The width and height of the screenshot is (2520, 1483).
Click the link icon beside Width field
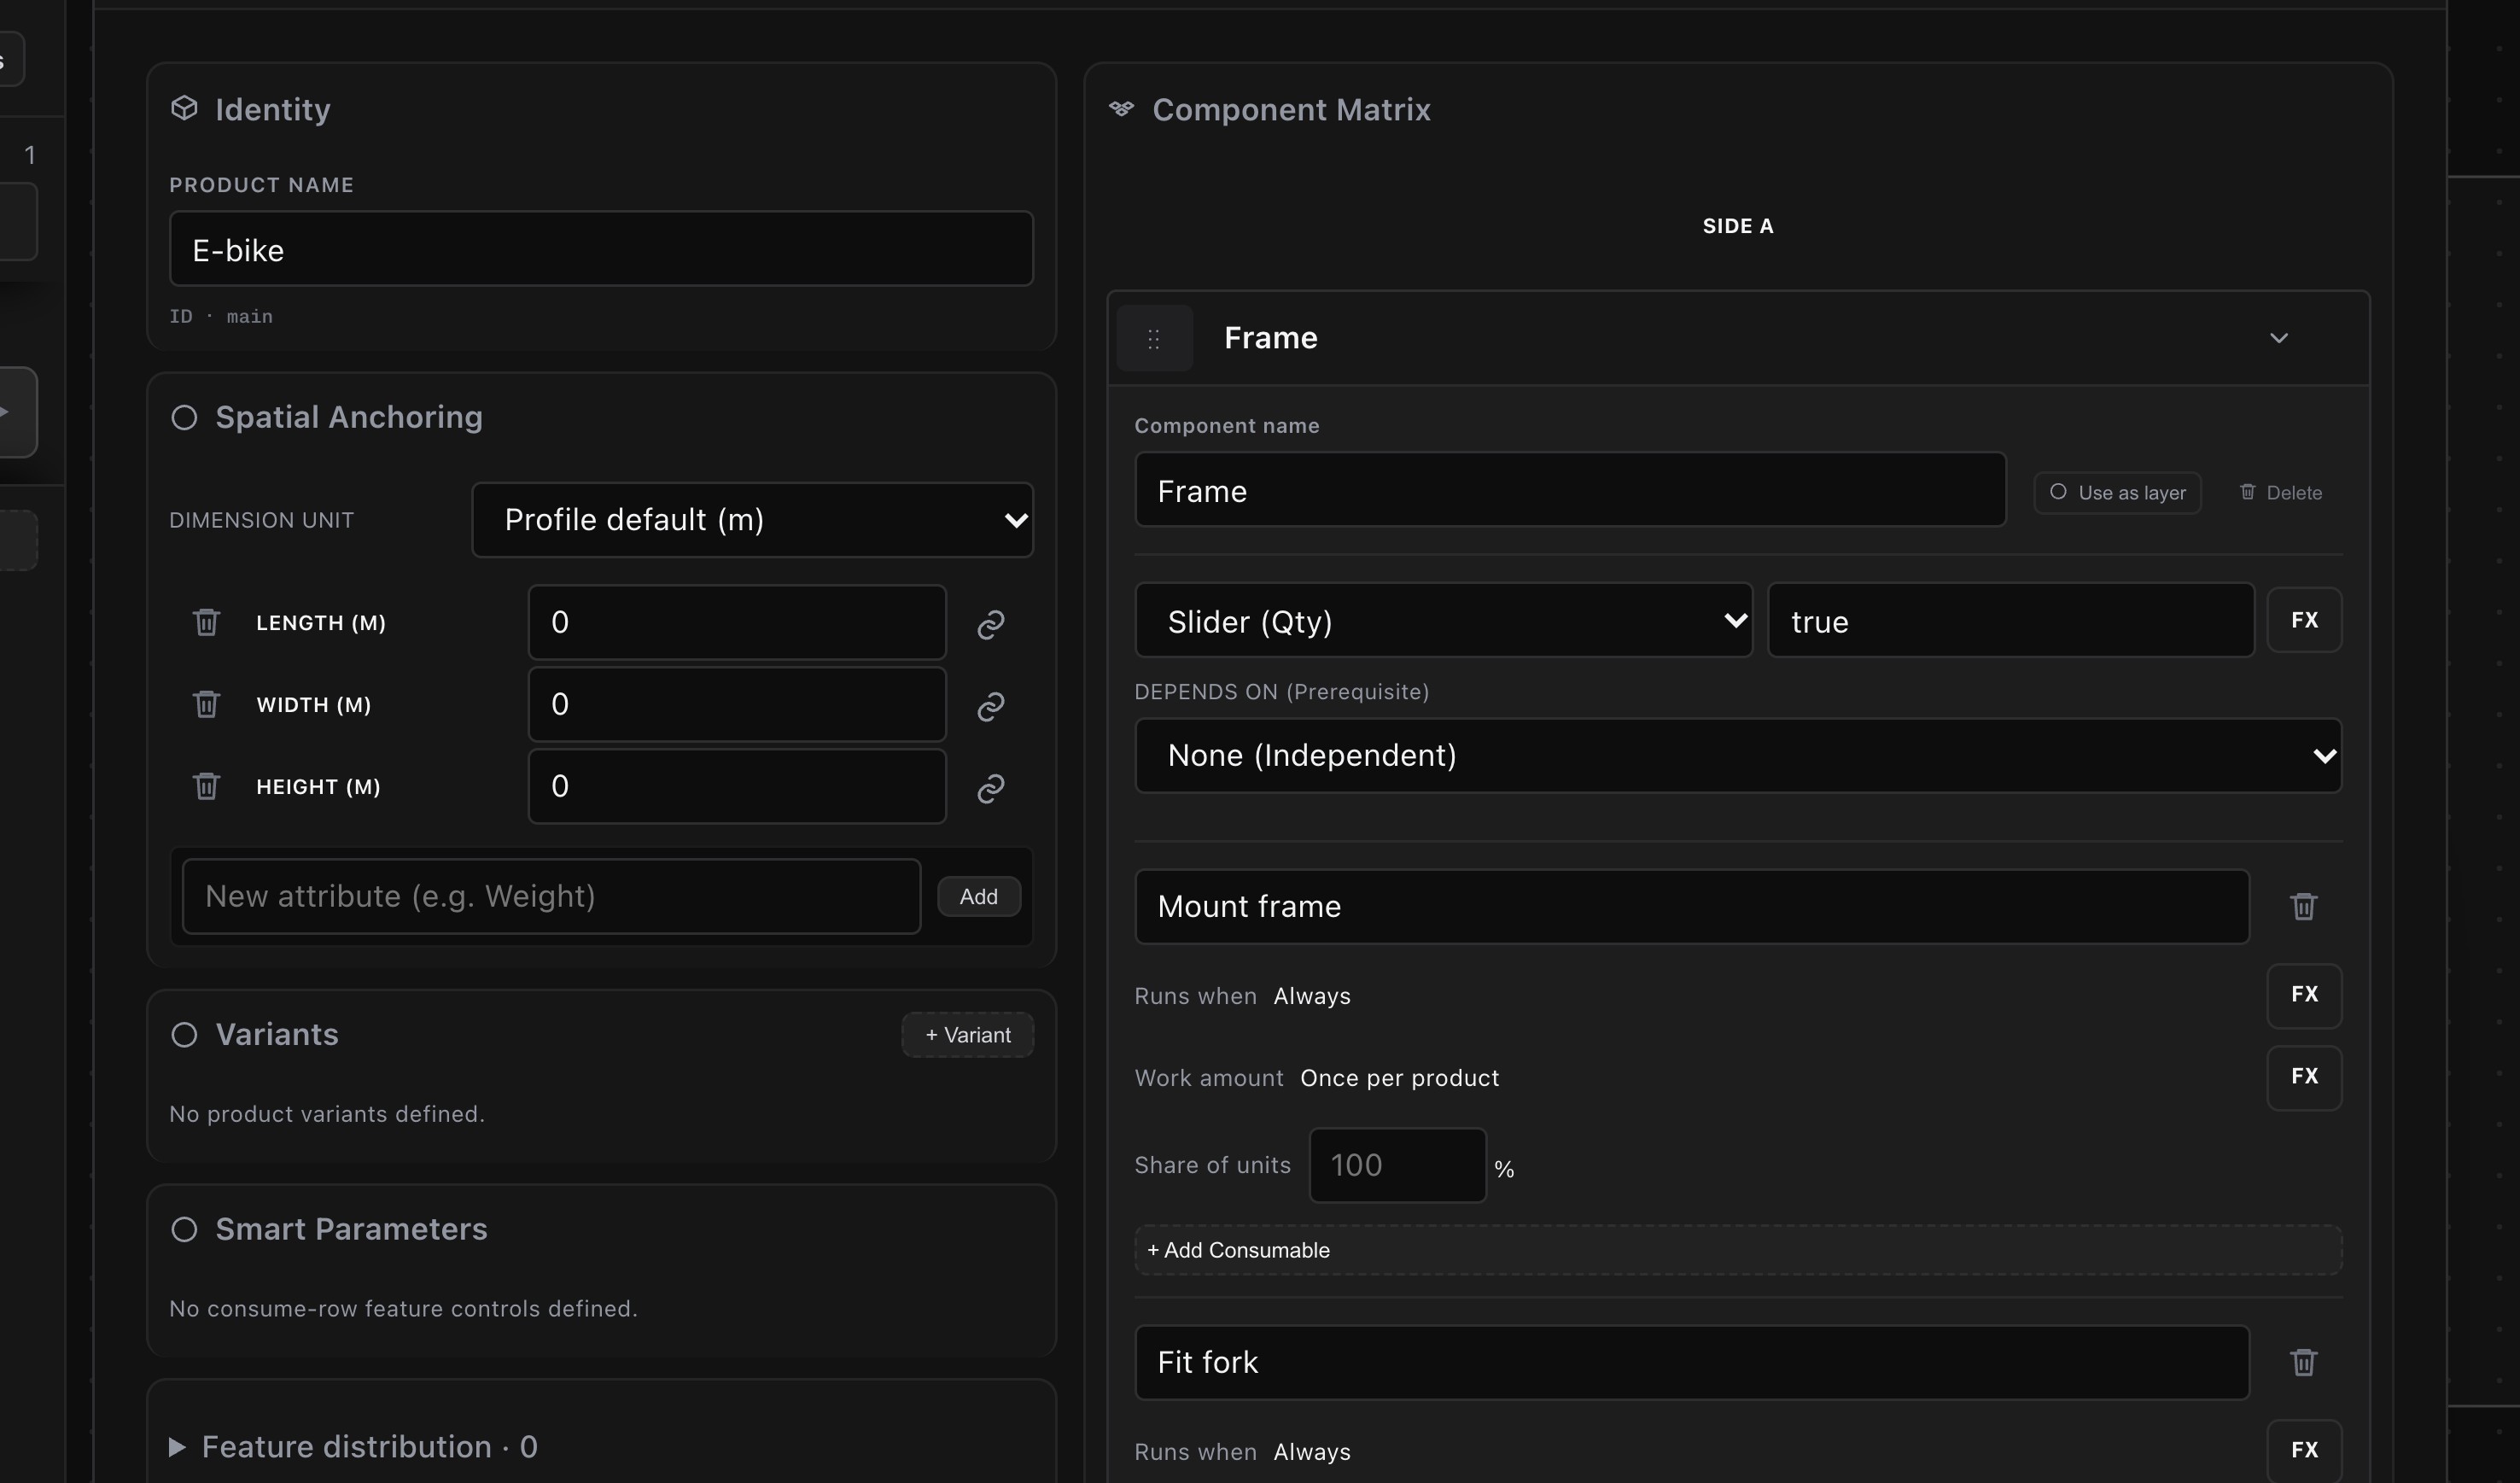(990, 706)
